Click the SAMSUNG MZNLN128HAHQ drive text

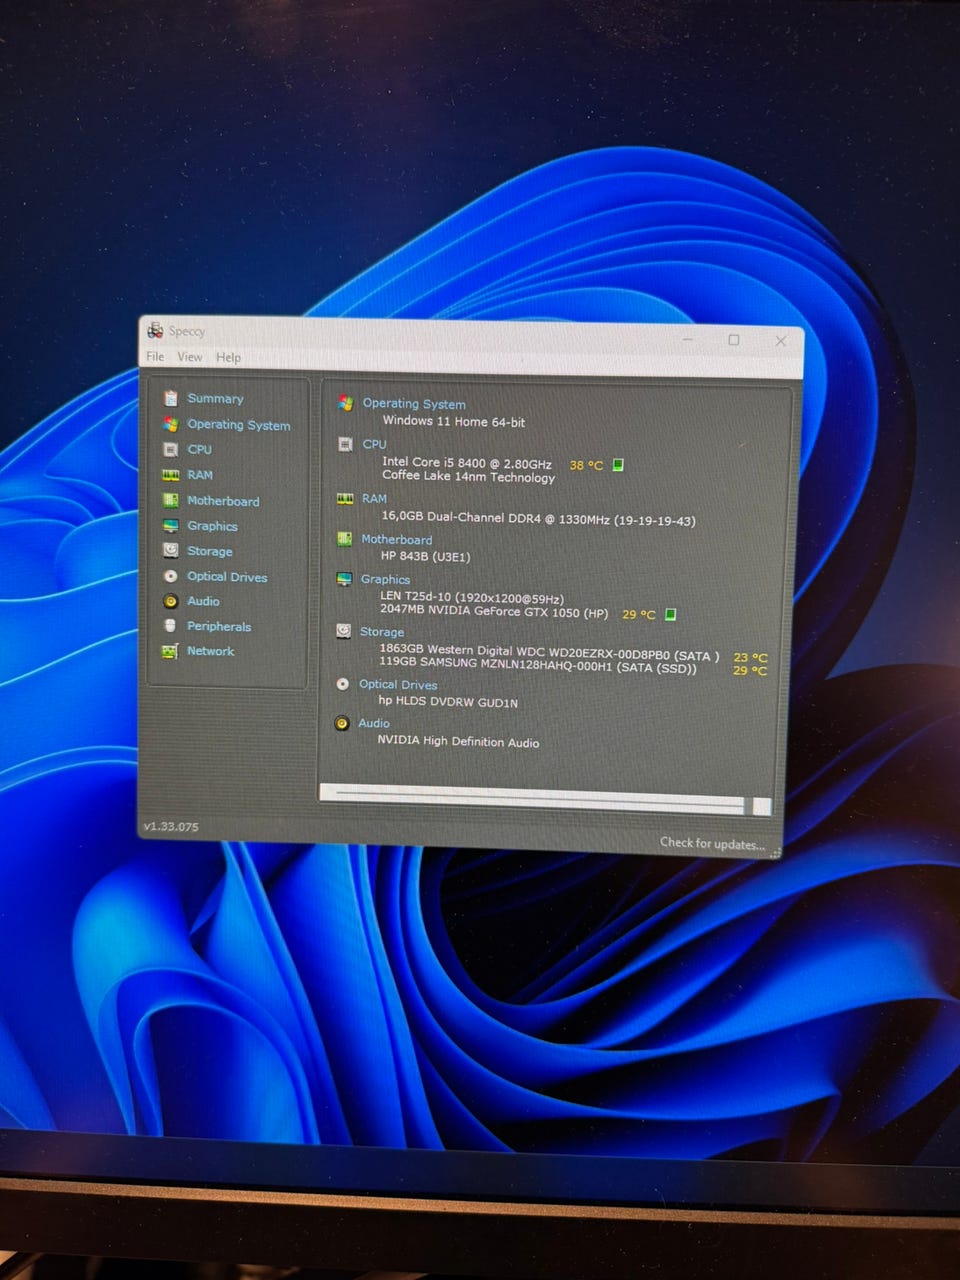pos(538,665)
